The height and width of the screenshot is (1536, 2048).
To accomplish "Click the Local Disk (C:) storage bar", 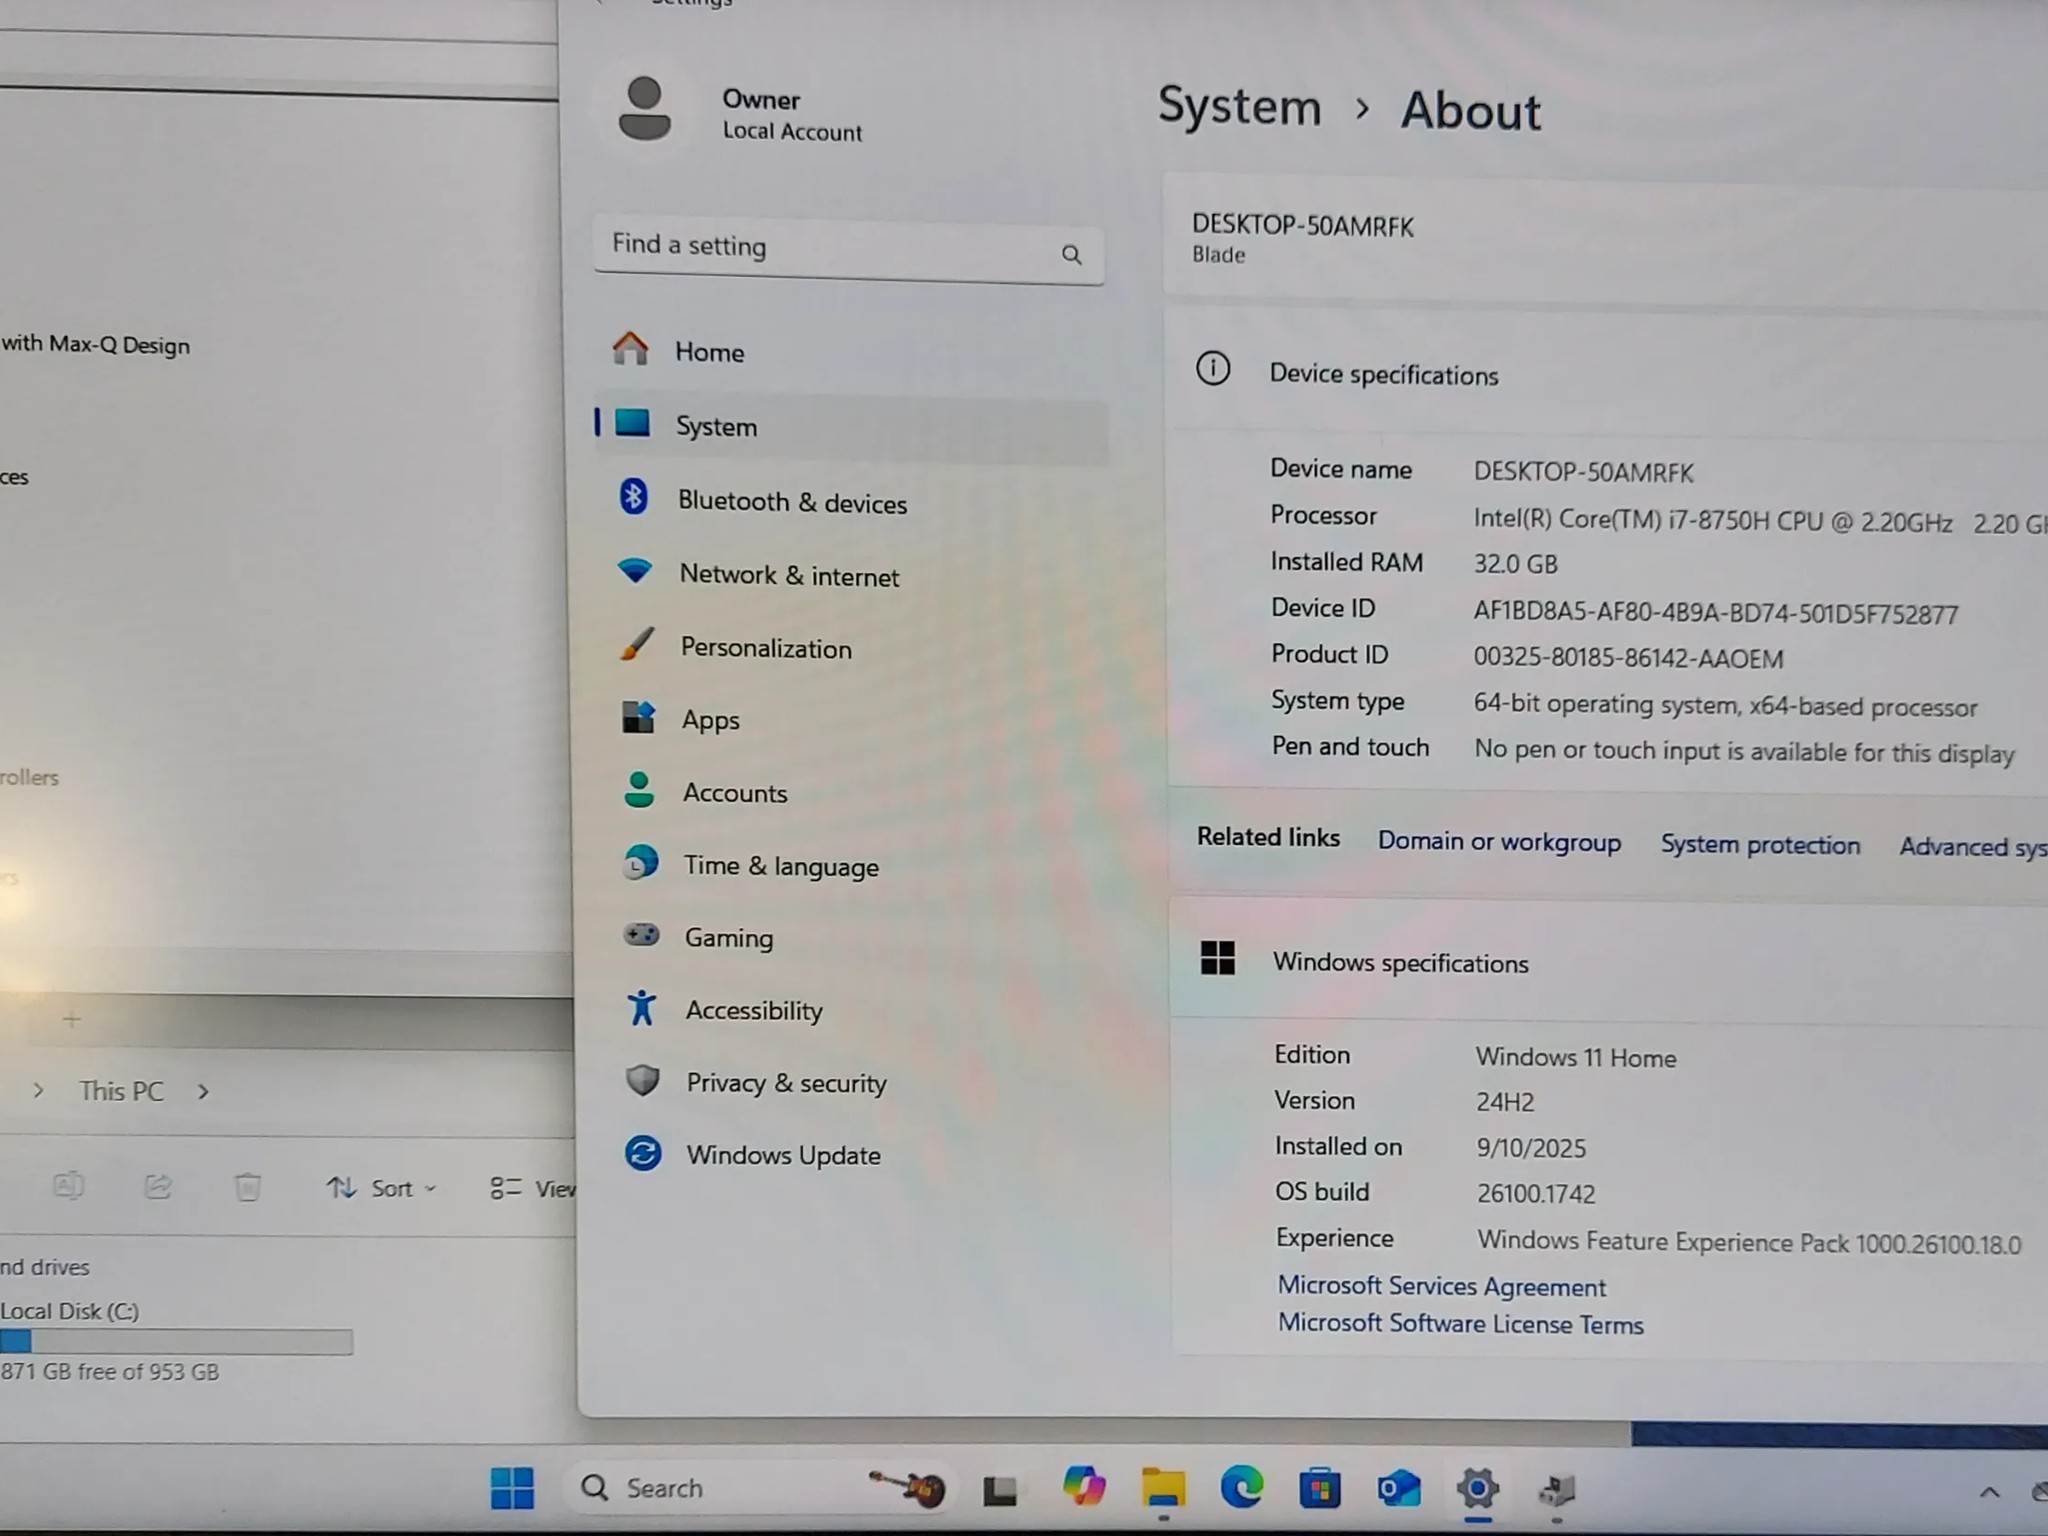I will click(176, 1341).
